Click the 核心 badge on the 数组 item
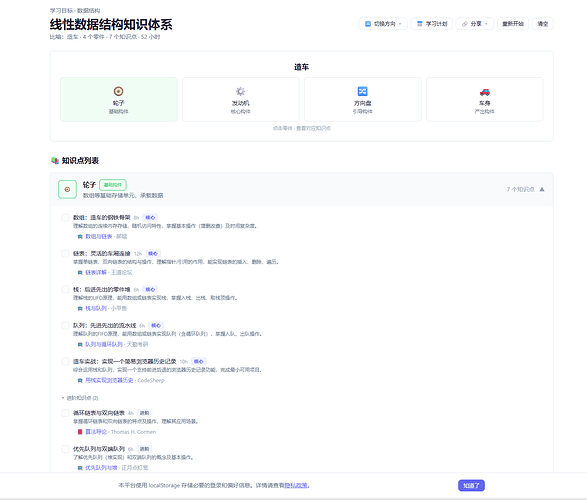Image resolution: width=587 pixels, height=500 pixels. 150,217
